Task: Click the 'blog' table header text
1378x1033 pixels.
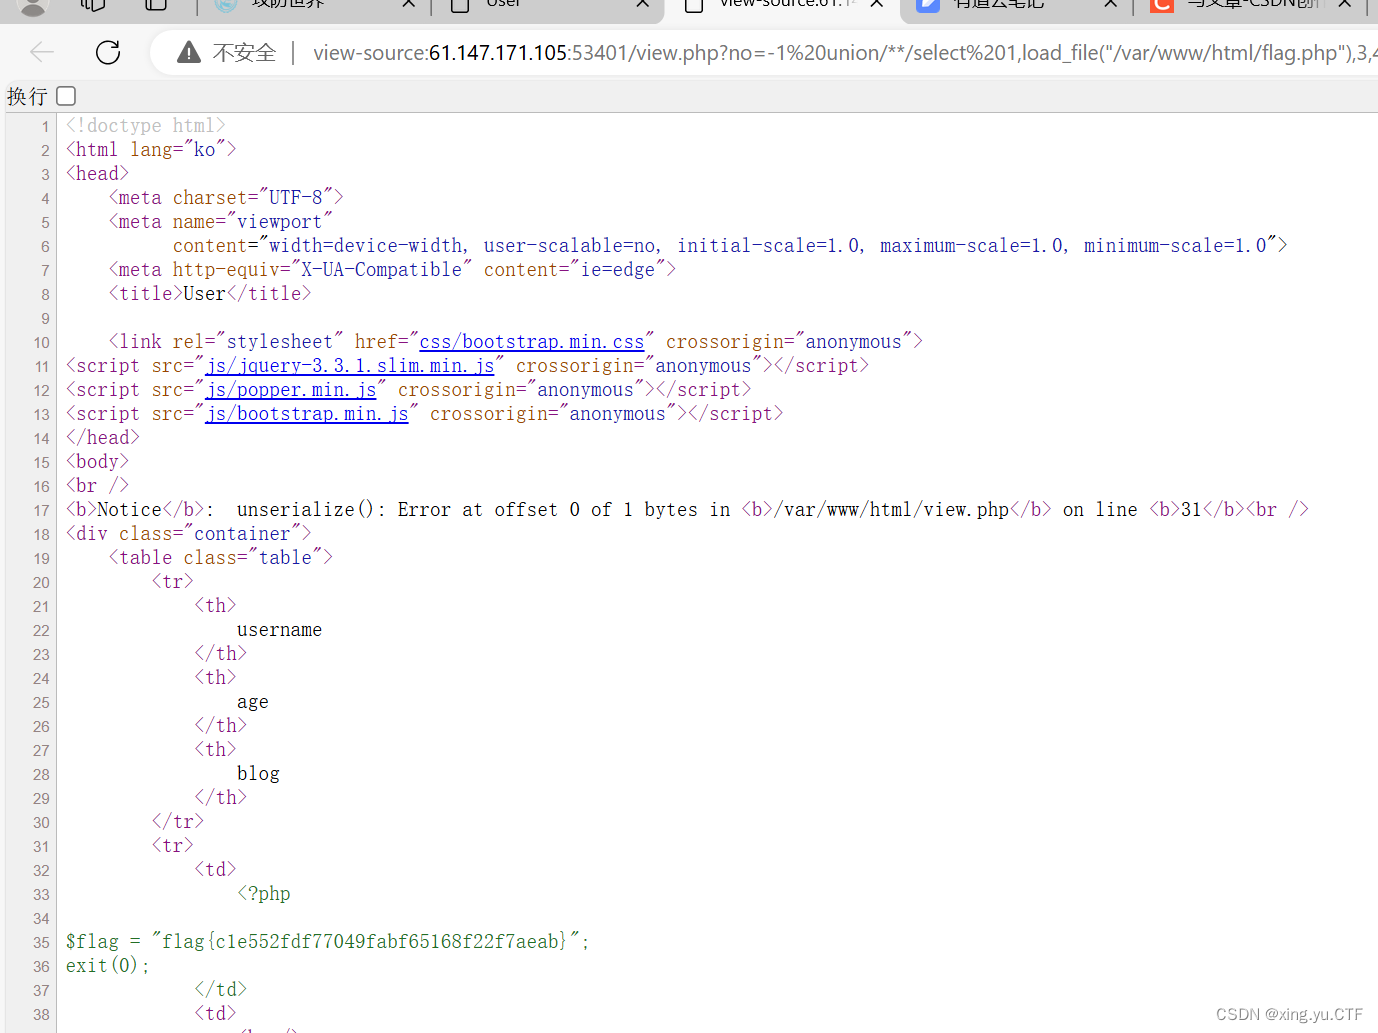Action: tap(258, 774)
